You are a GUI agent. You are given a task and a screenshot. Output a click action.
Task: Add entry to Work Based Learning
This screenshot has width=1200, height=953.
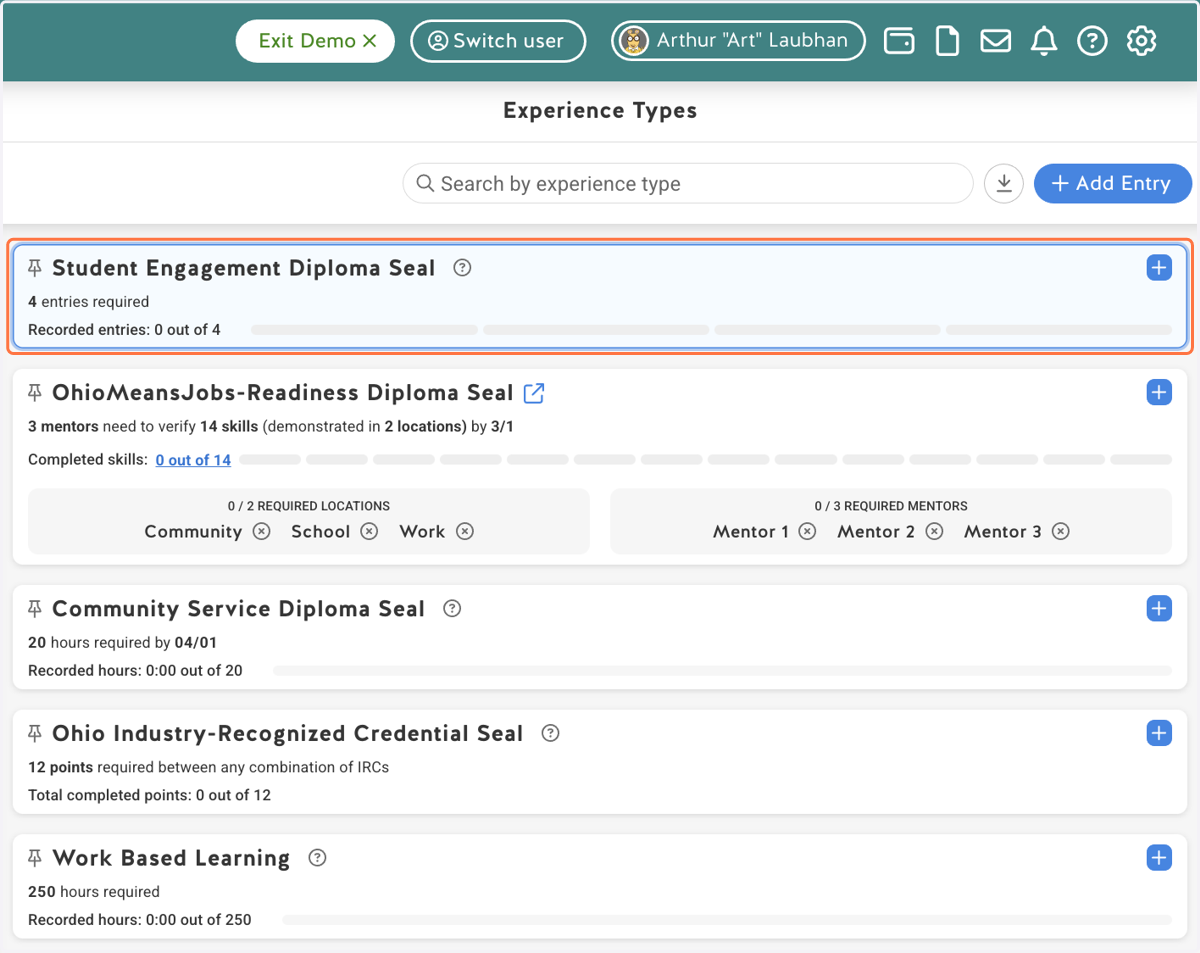1159,858
